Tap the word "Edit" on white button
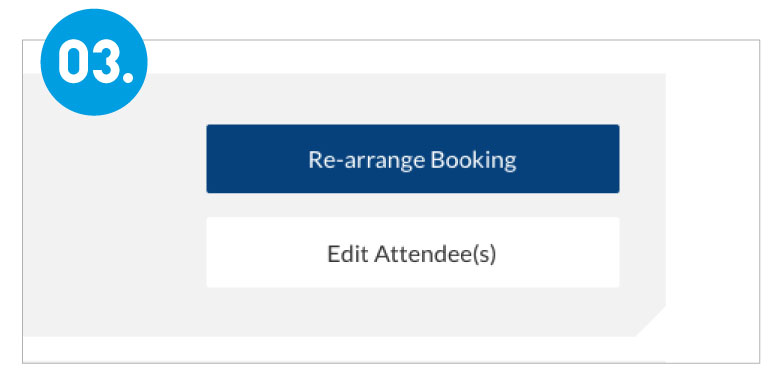 (x=347, y=253)
